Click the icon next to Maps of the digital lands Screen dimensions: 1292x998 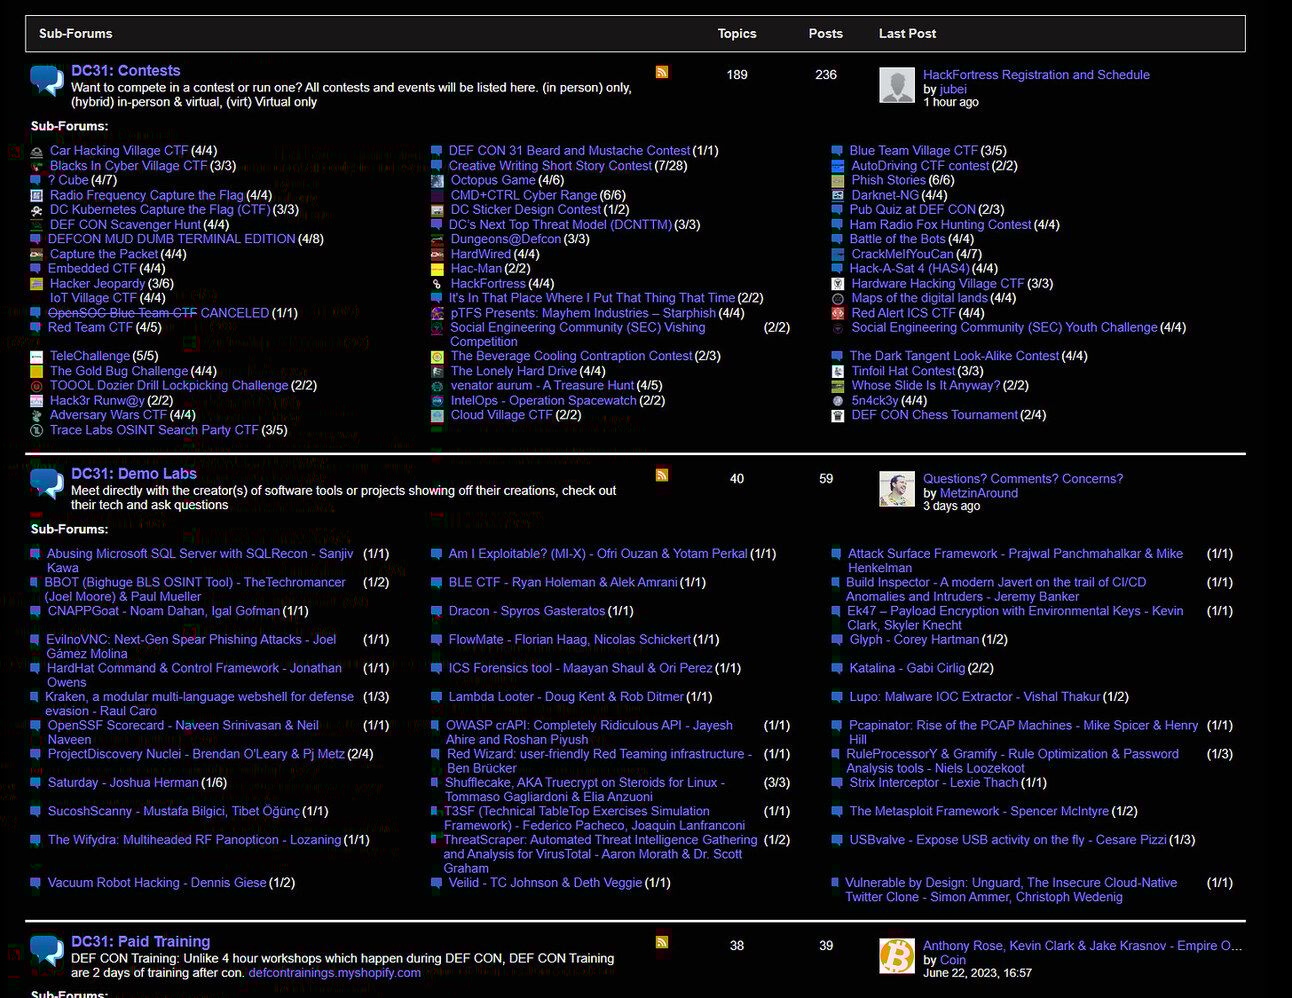tap(838, 299)
